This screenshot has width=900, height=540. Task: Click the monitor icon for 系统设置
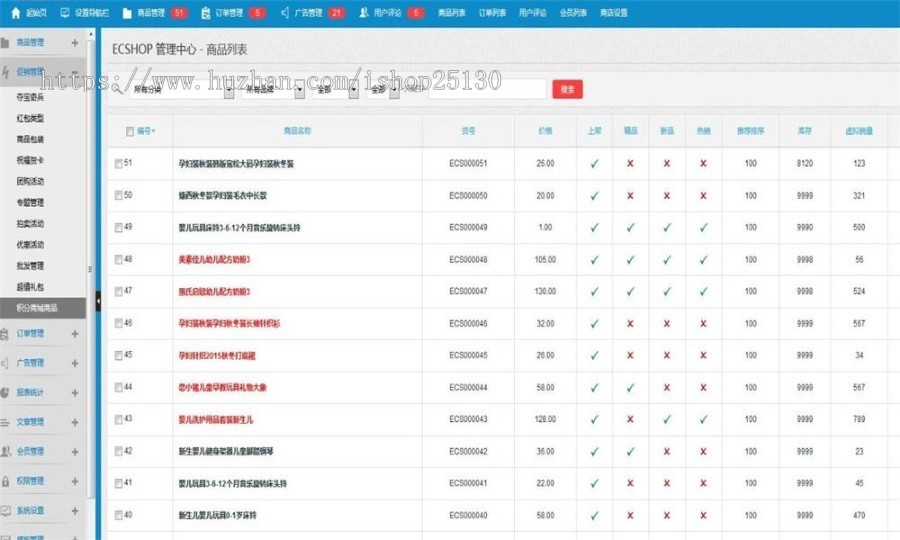coord(5,510)
